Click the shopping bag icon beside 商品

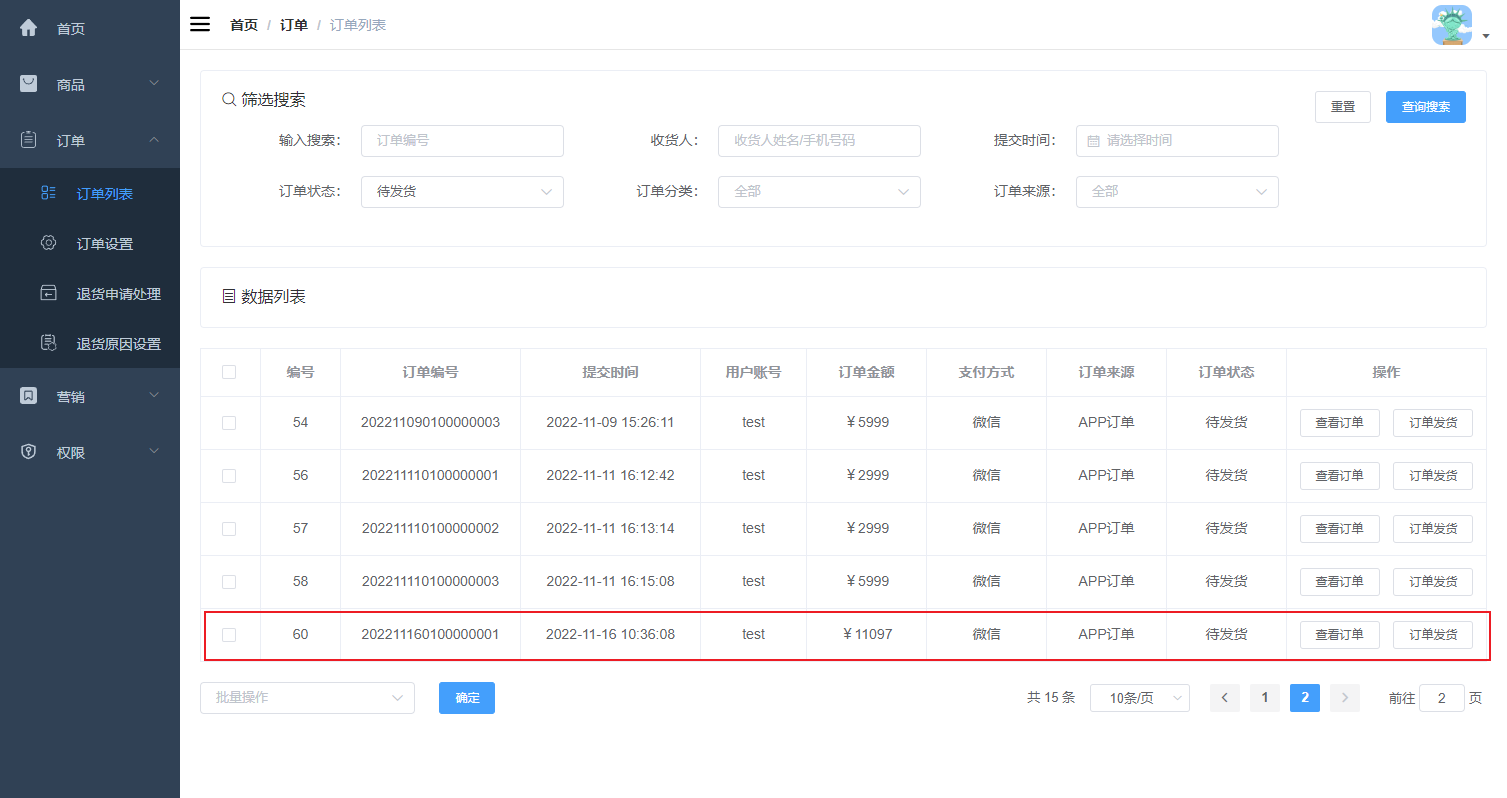pos(29,84)
